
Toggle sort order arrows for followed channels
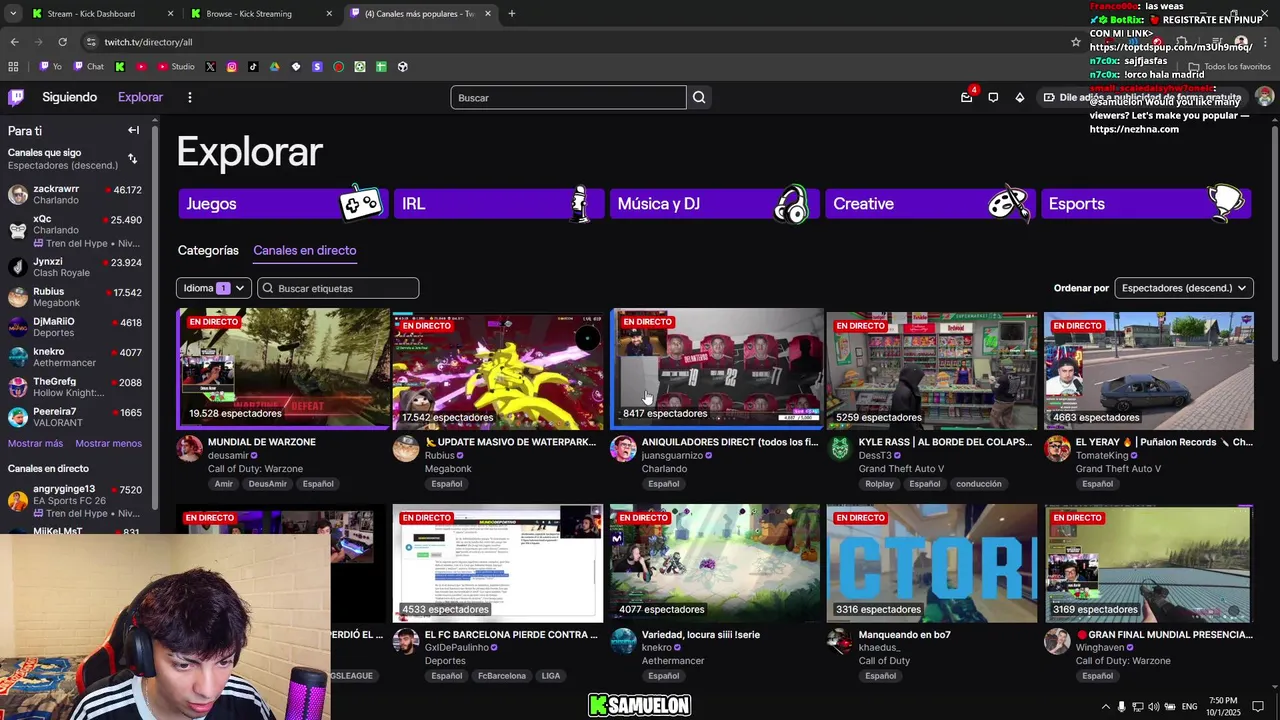click(132, 159)
